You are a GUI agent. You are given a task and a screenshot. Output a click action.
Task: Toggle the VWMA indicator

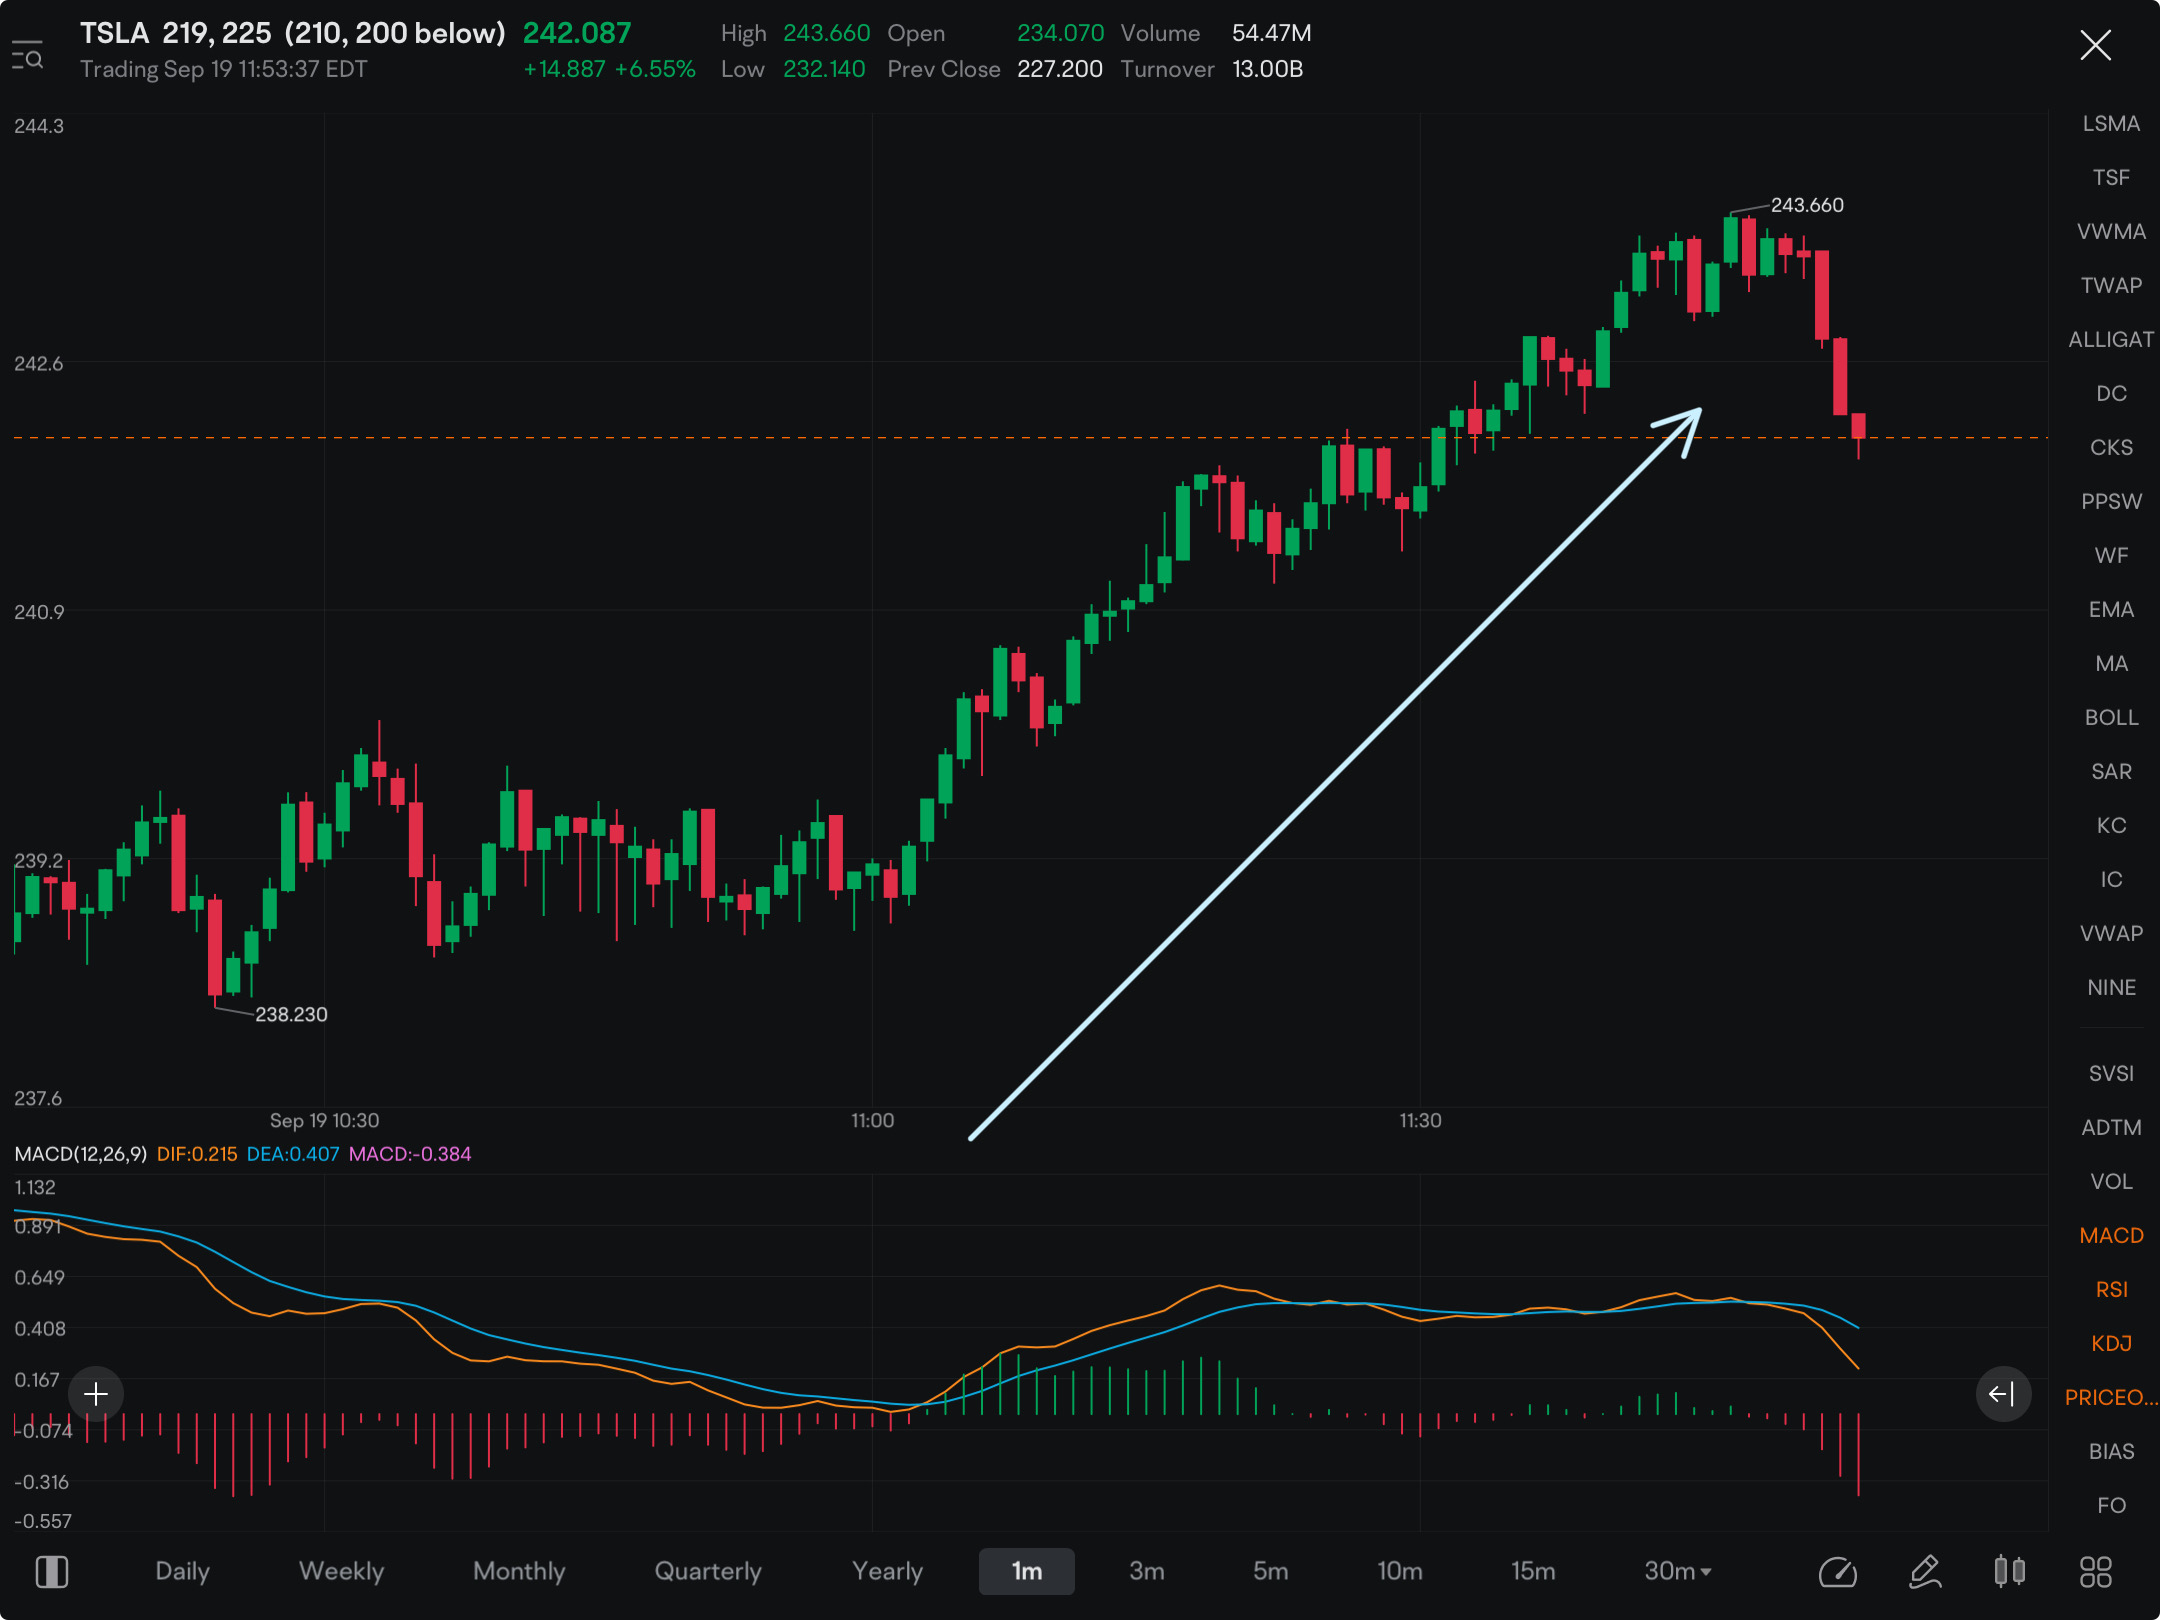pos(2111,232)
